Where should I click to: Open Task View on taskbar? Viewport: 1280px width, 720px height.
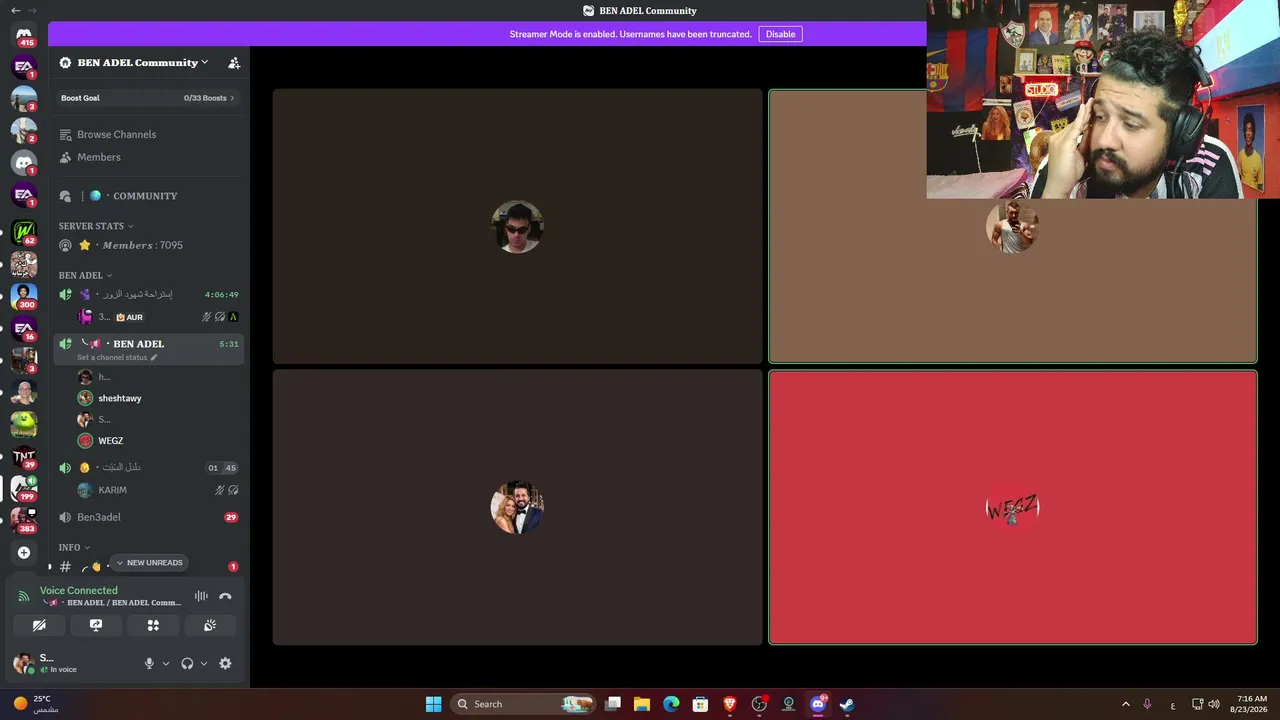(613, 704)
